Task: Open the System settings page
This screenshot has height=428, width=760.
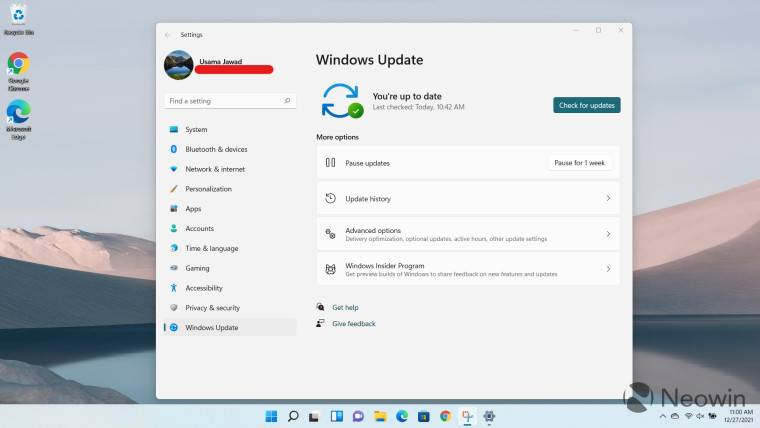Action: pos(196,129)
